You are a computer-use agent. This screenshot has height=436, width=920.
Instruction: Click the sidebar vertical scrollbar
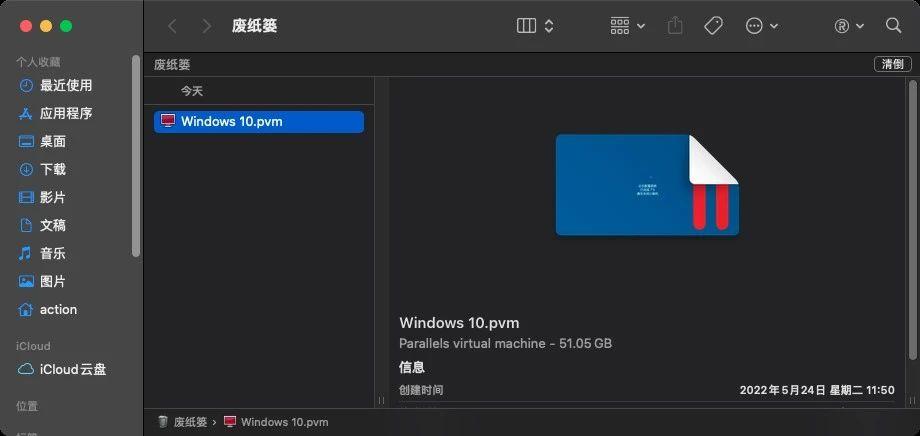pos(136,156)
